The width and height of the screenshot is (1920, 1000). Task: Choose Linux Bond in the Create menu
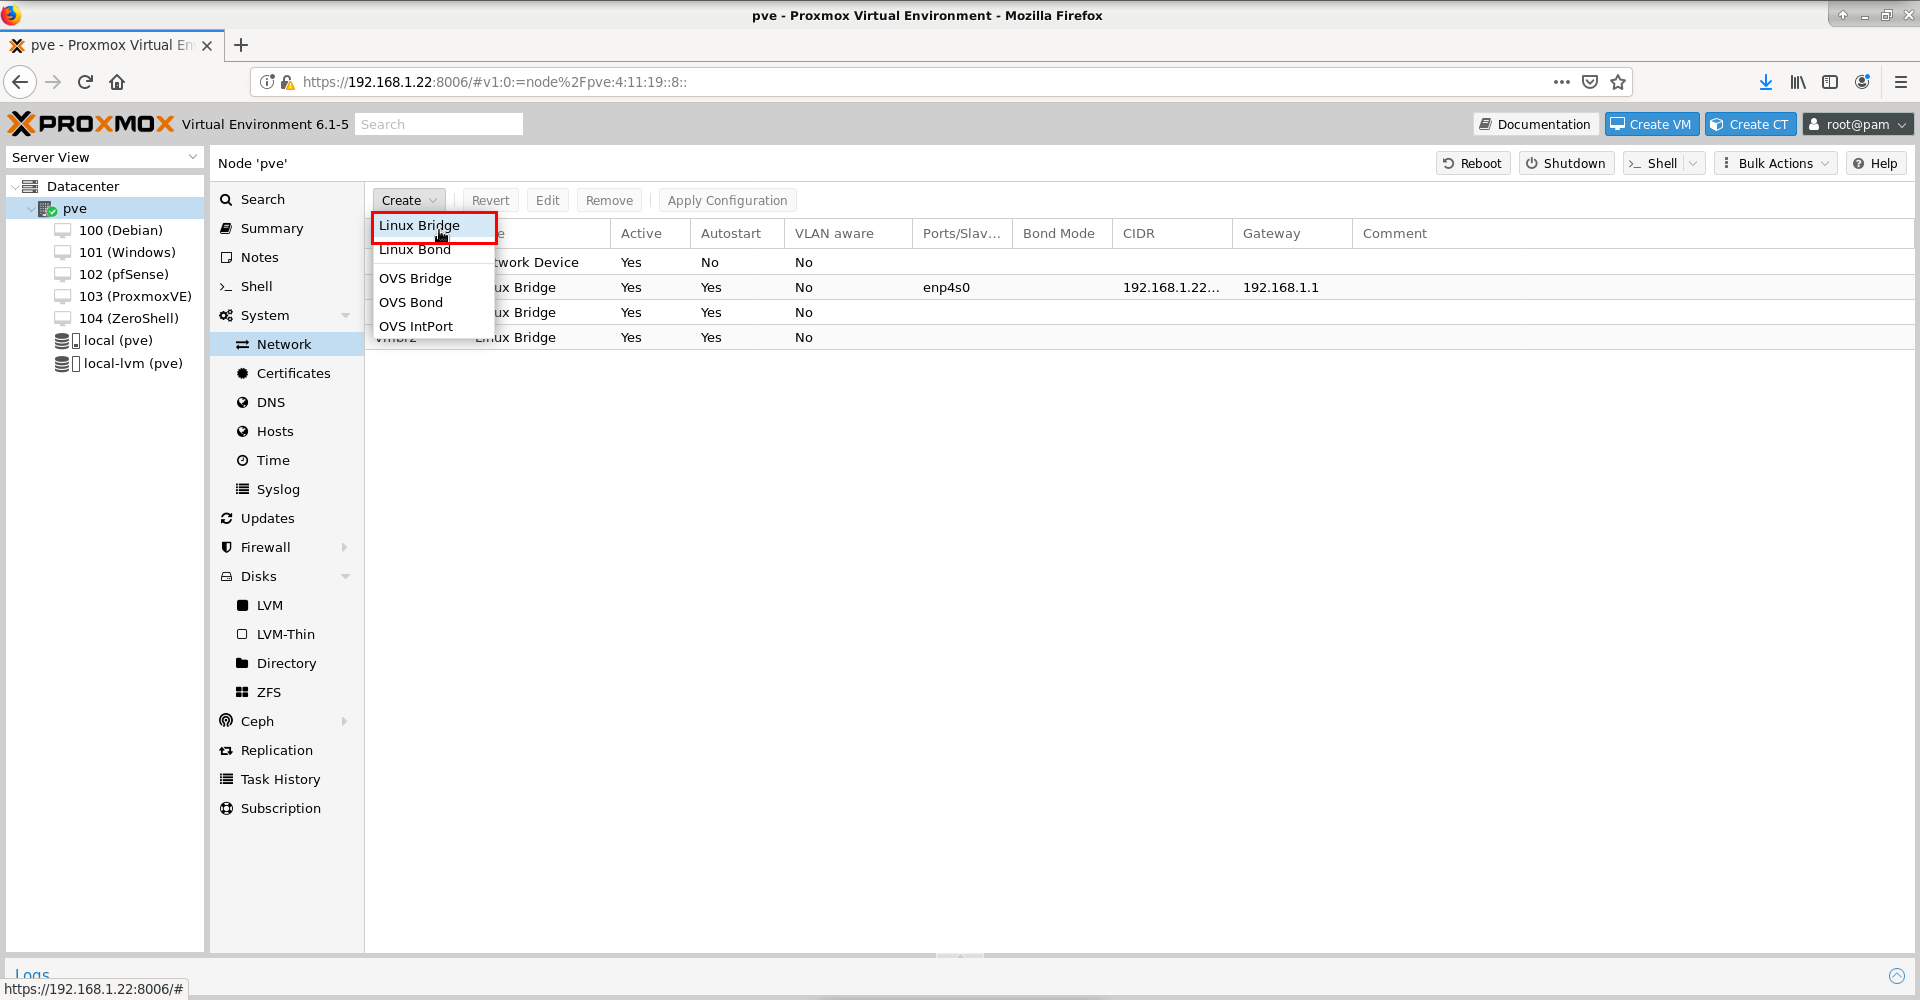[x=434, y=250]
